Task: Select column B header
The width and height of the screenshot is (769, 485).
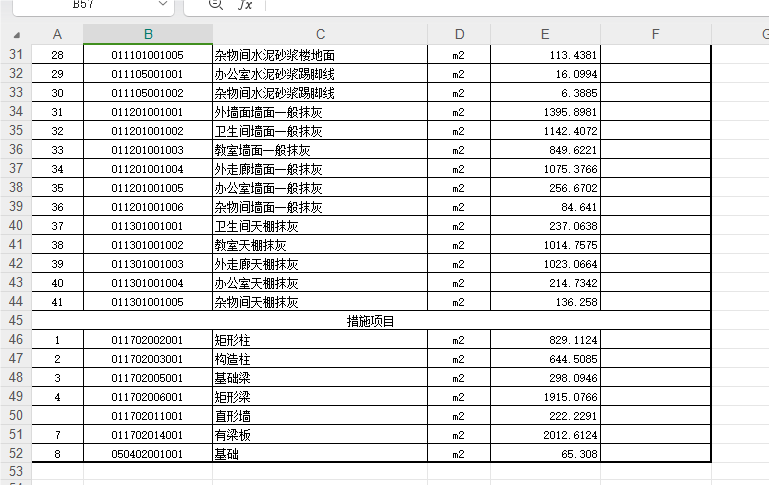Action: 148,34
